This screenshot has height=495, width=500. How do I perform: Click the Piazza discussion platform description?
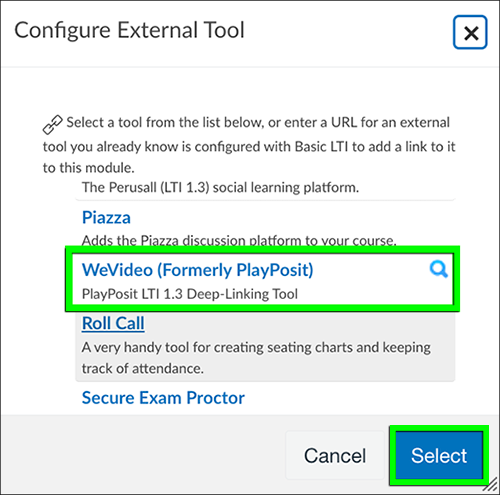coord(239,240)
